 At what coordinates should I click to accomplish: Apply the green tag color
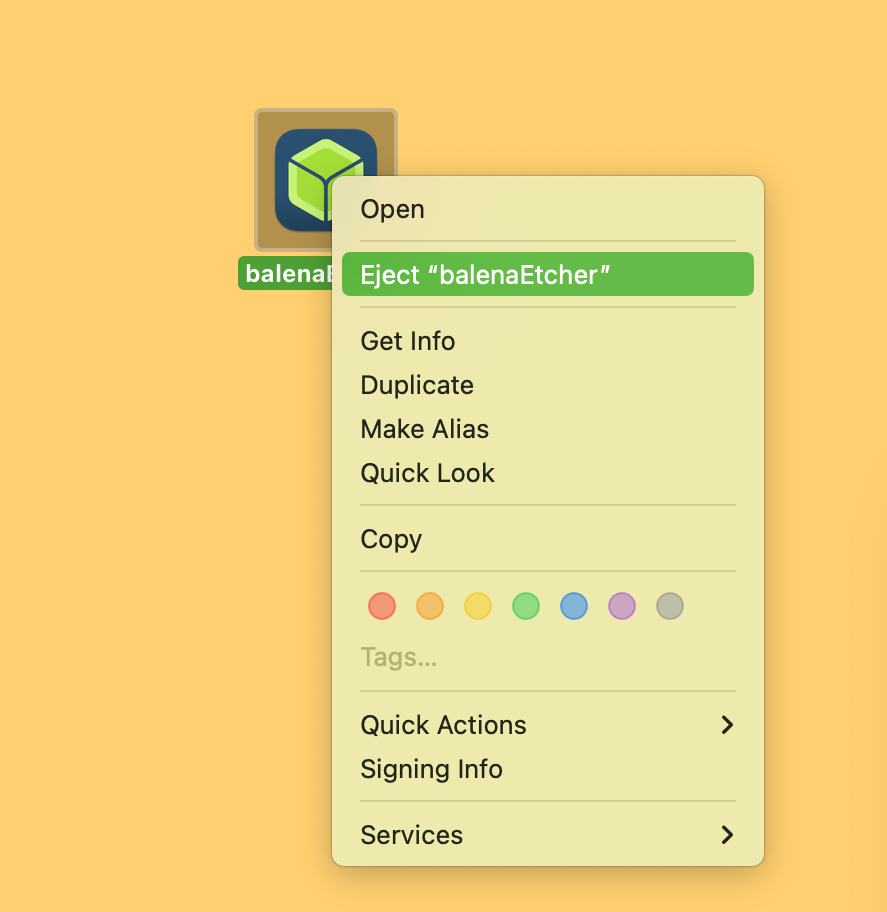pos(526,606)
